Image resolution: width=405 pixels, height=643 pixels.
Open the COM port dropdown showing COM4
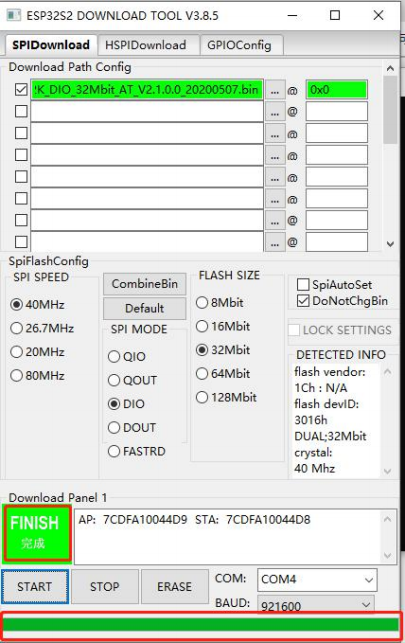[x=317, y=579]
